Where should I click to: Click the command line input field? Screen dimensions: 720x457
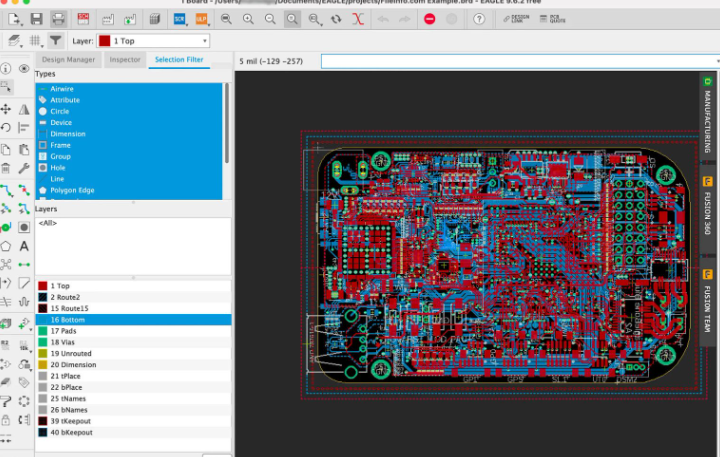(x=519, y=61)
